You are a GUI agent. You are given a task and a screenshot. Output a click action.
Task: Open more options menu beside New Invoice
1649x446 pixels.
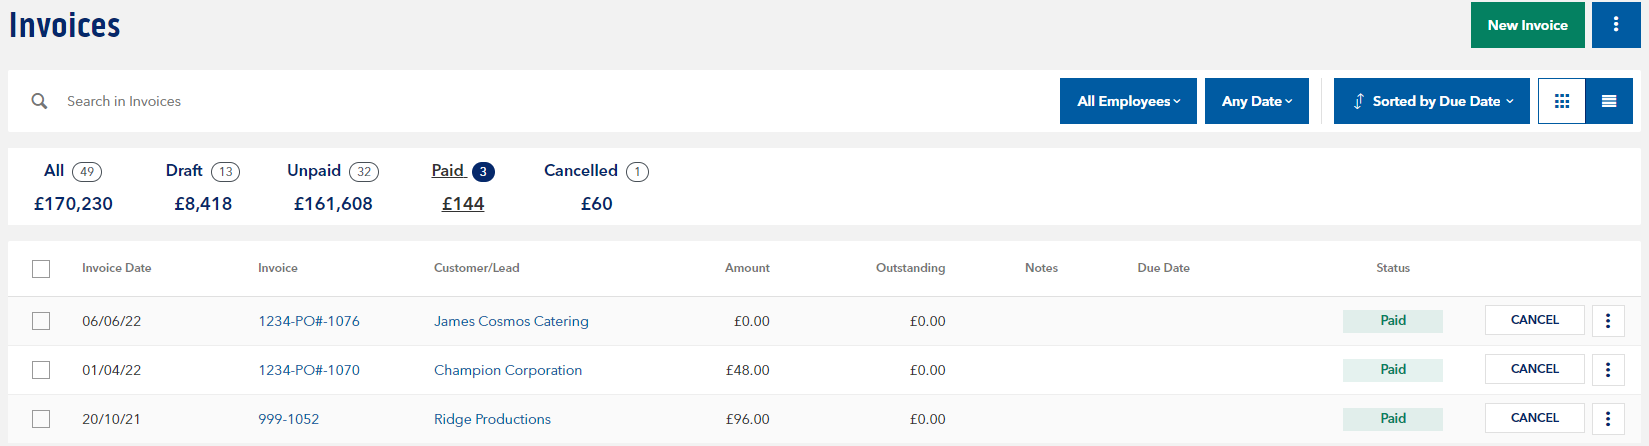click(x=1616, y=25)
